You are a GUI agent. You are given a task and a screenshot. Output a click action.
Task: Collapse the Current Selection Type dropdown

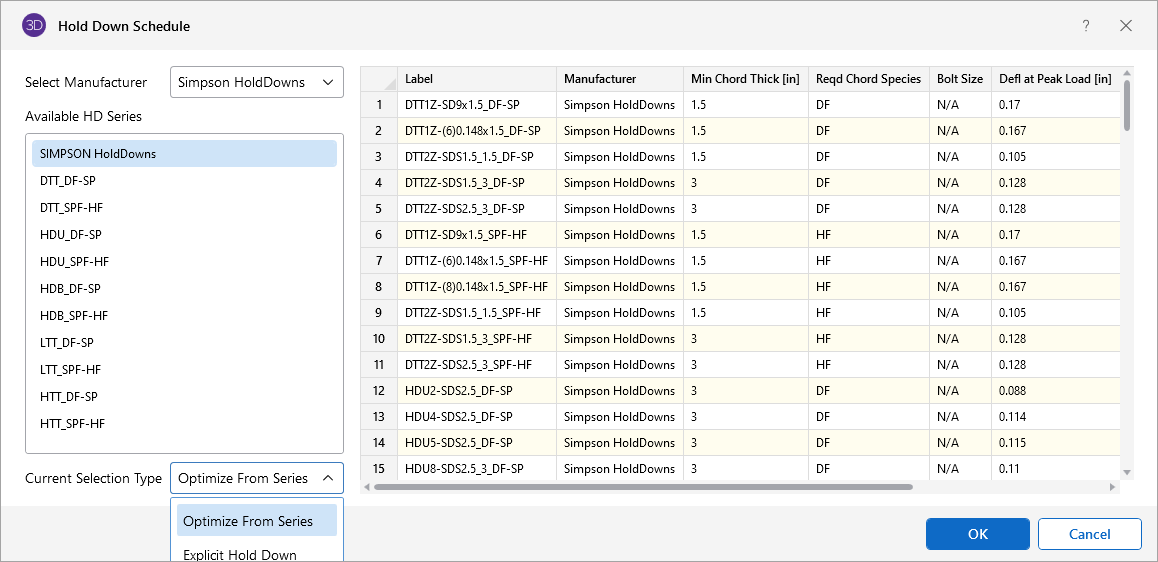(x=257, y=478)
